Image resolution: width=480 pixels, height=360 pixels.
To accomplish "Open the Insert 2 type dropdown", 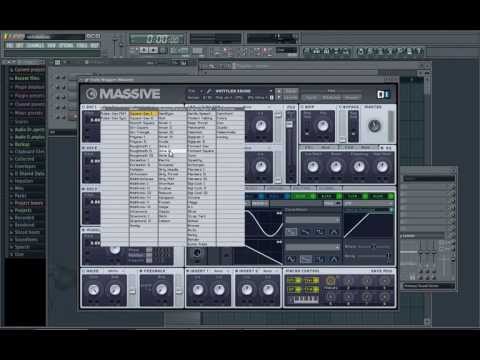I will 270,271.
